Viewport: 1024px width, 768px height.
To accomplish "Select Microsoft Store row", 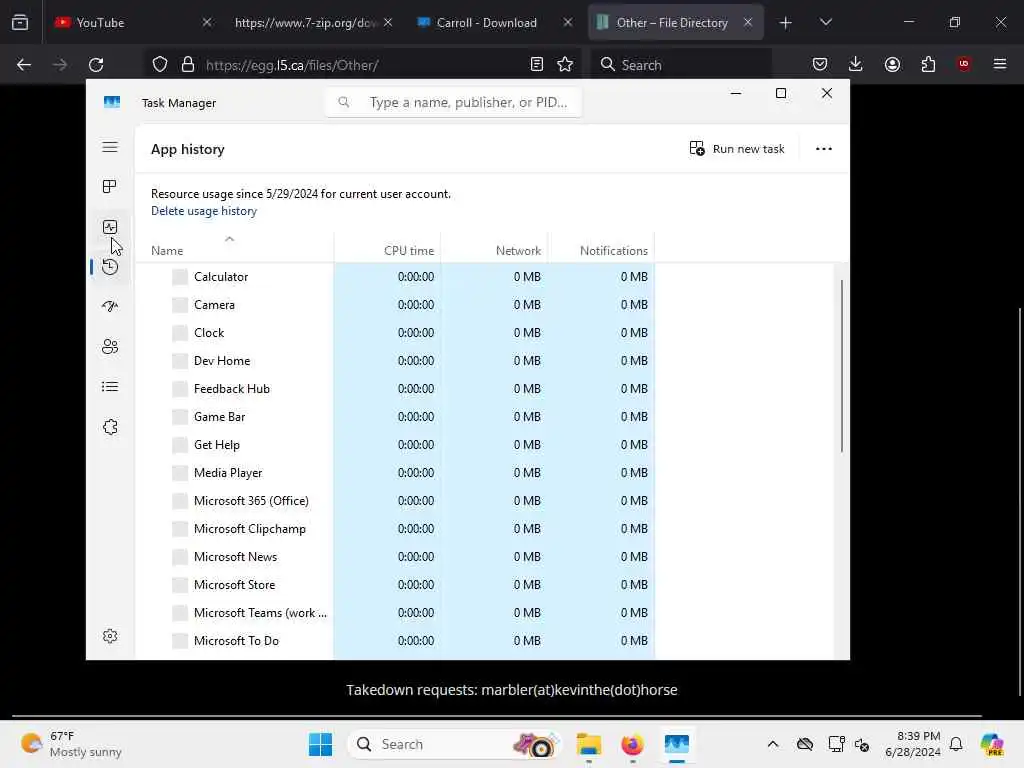I will pyautogui.click(x=396, y=586).
